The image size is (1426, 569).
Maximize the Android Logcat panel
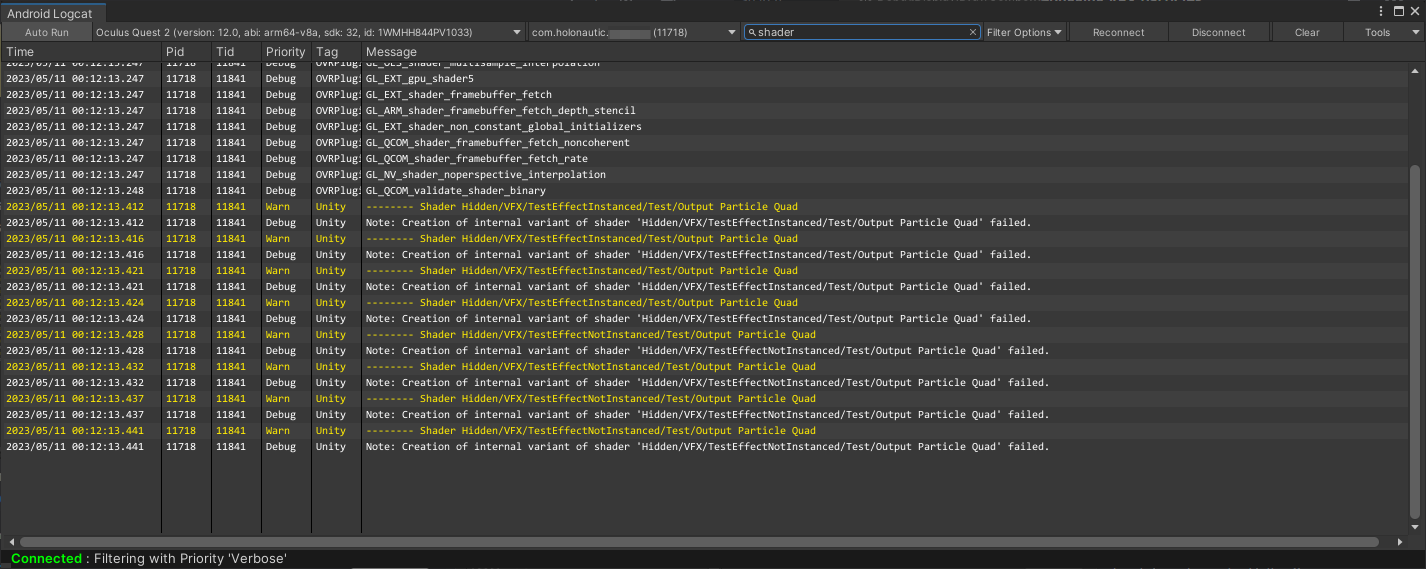click(1398, 11)
